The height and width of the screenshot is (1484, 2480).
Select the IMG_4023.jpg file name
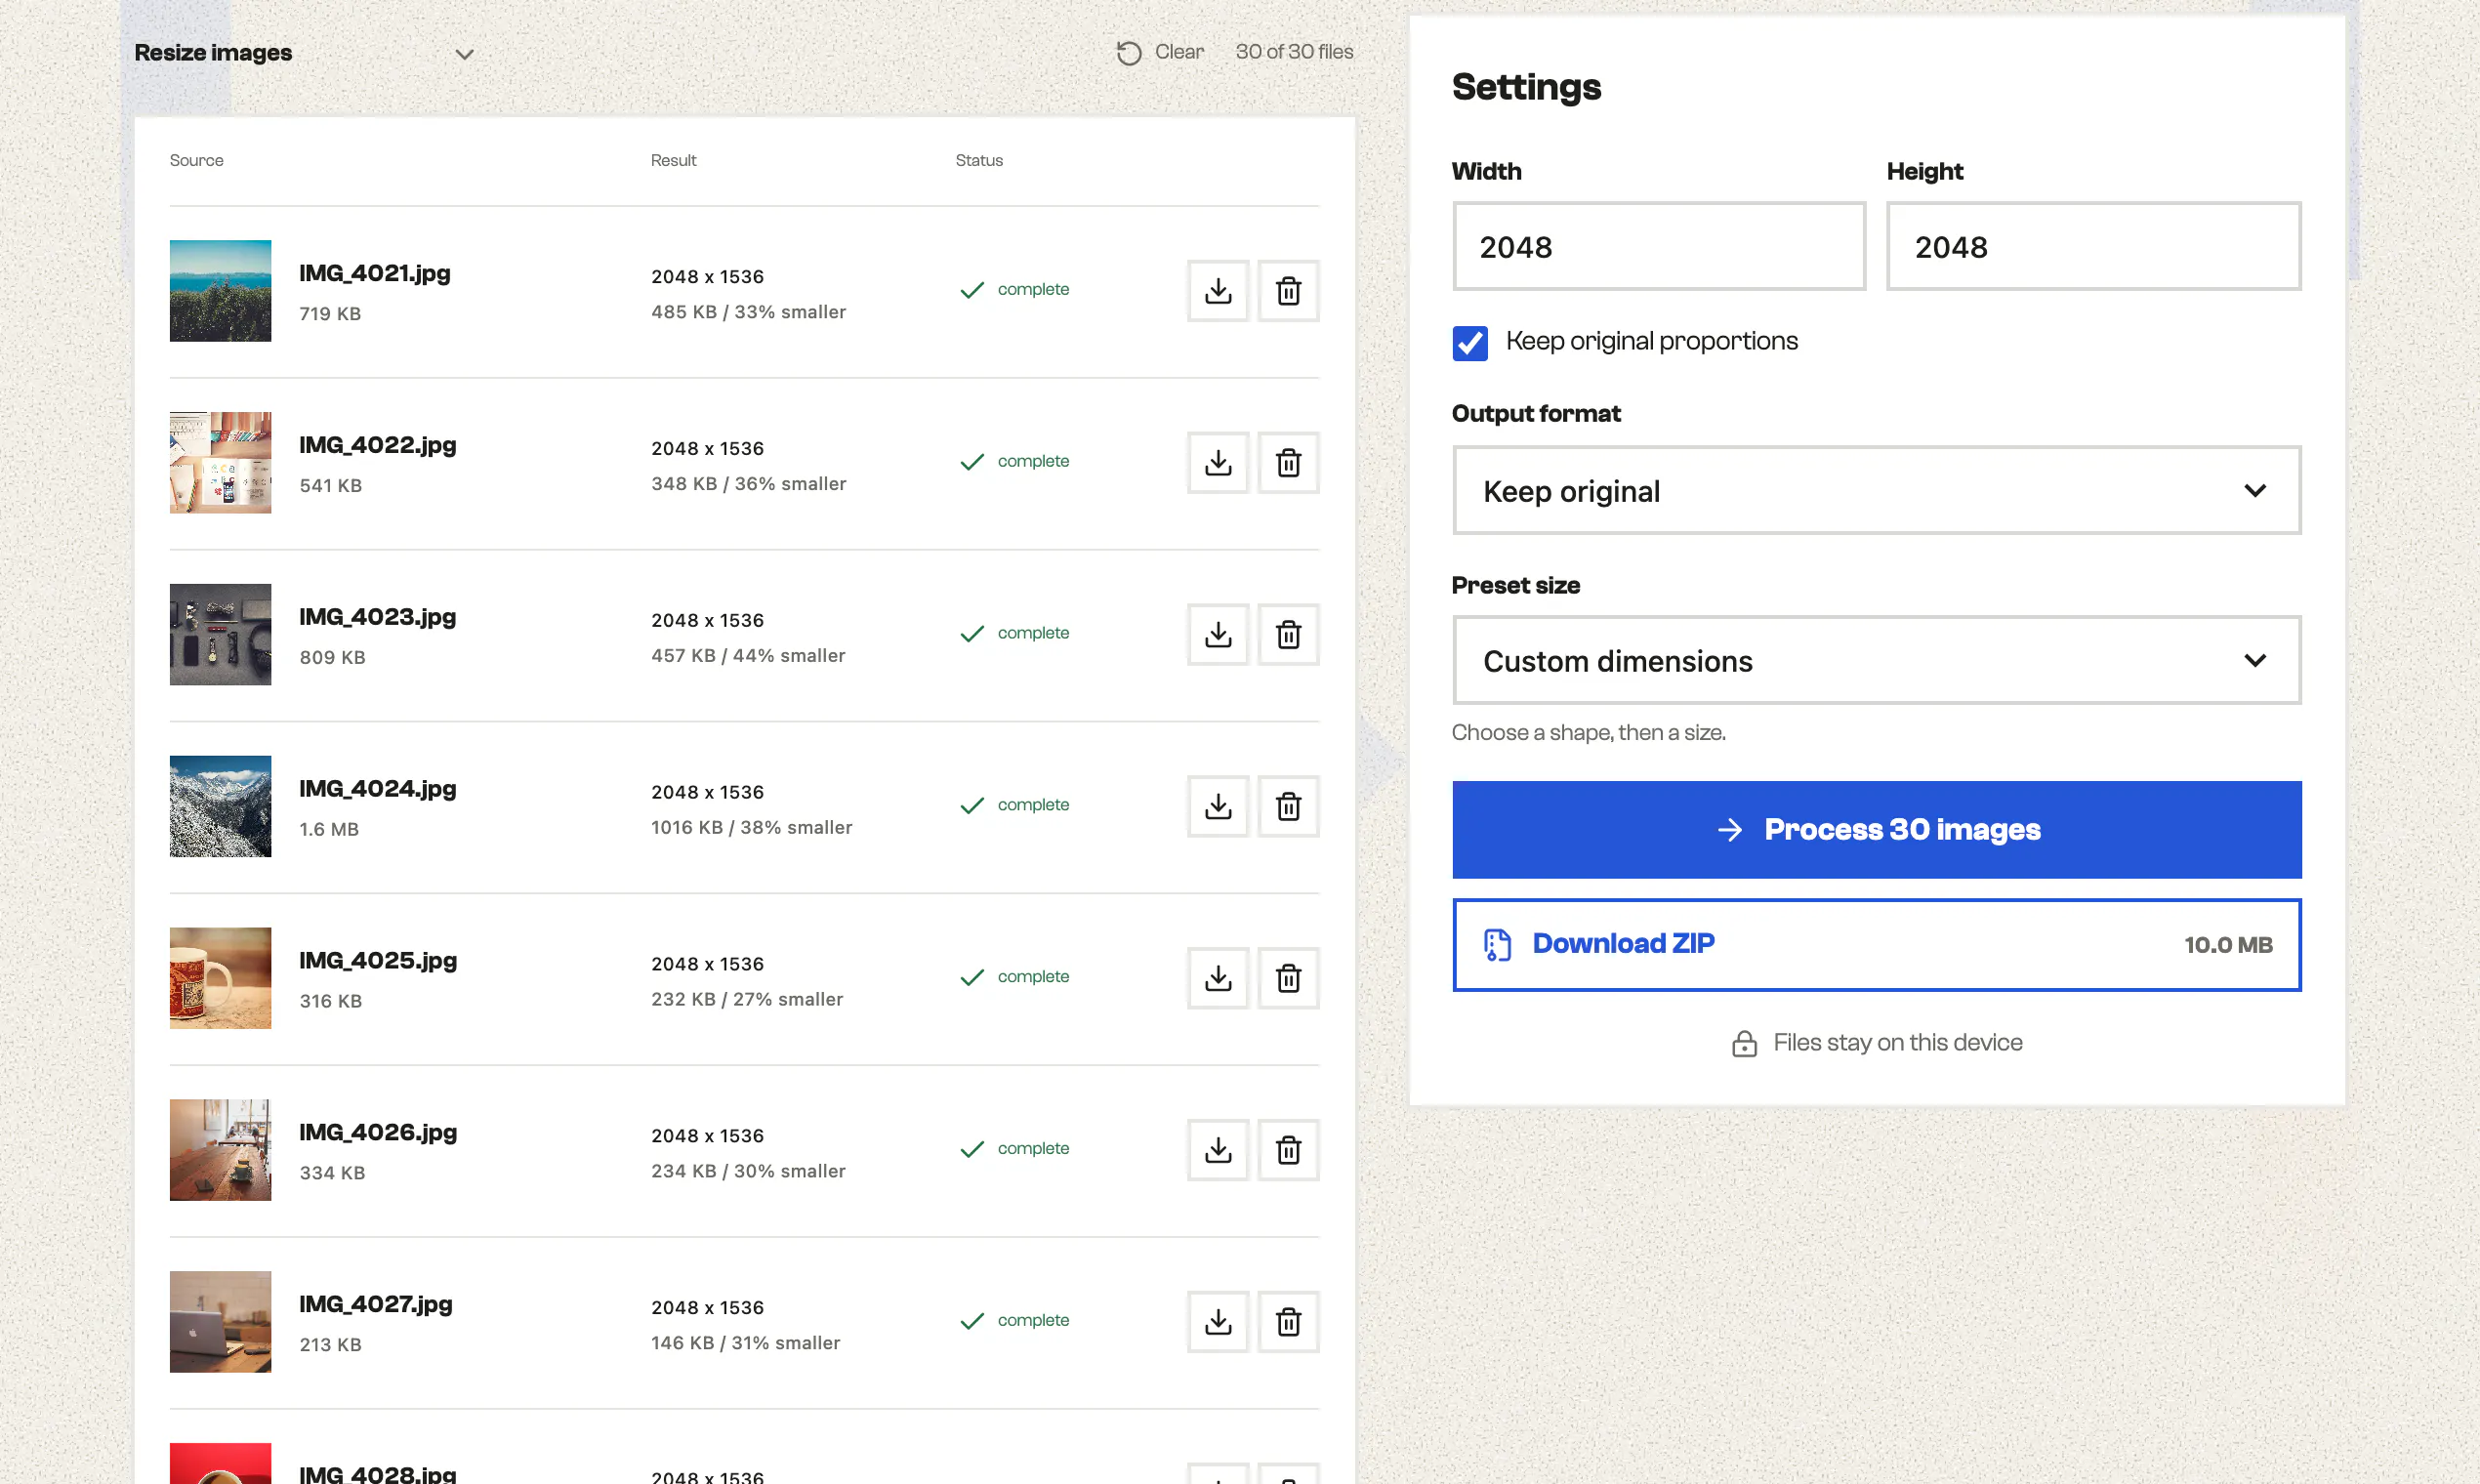(377, 618)
